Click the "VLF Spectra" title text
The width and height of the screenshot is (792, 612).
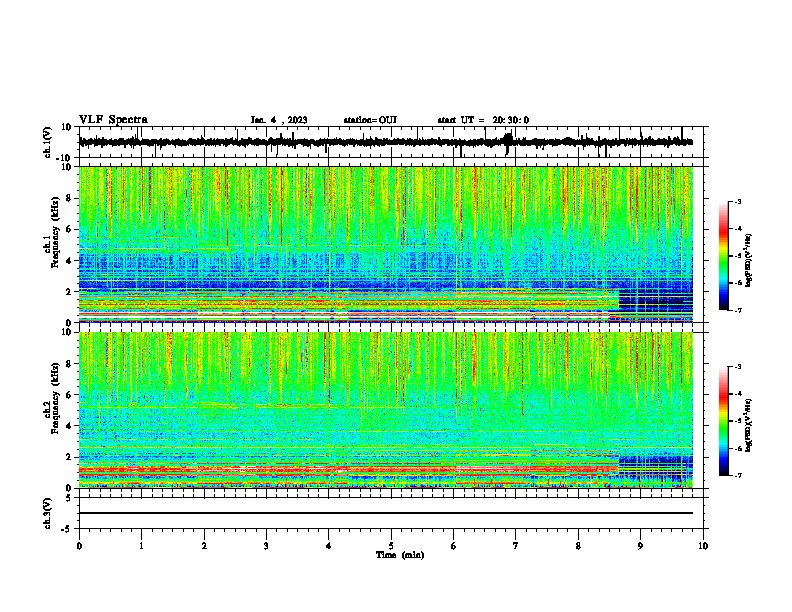113,120
